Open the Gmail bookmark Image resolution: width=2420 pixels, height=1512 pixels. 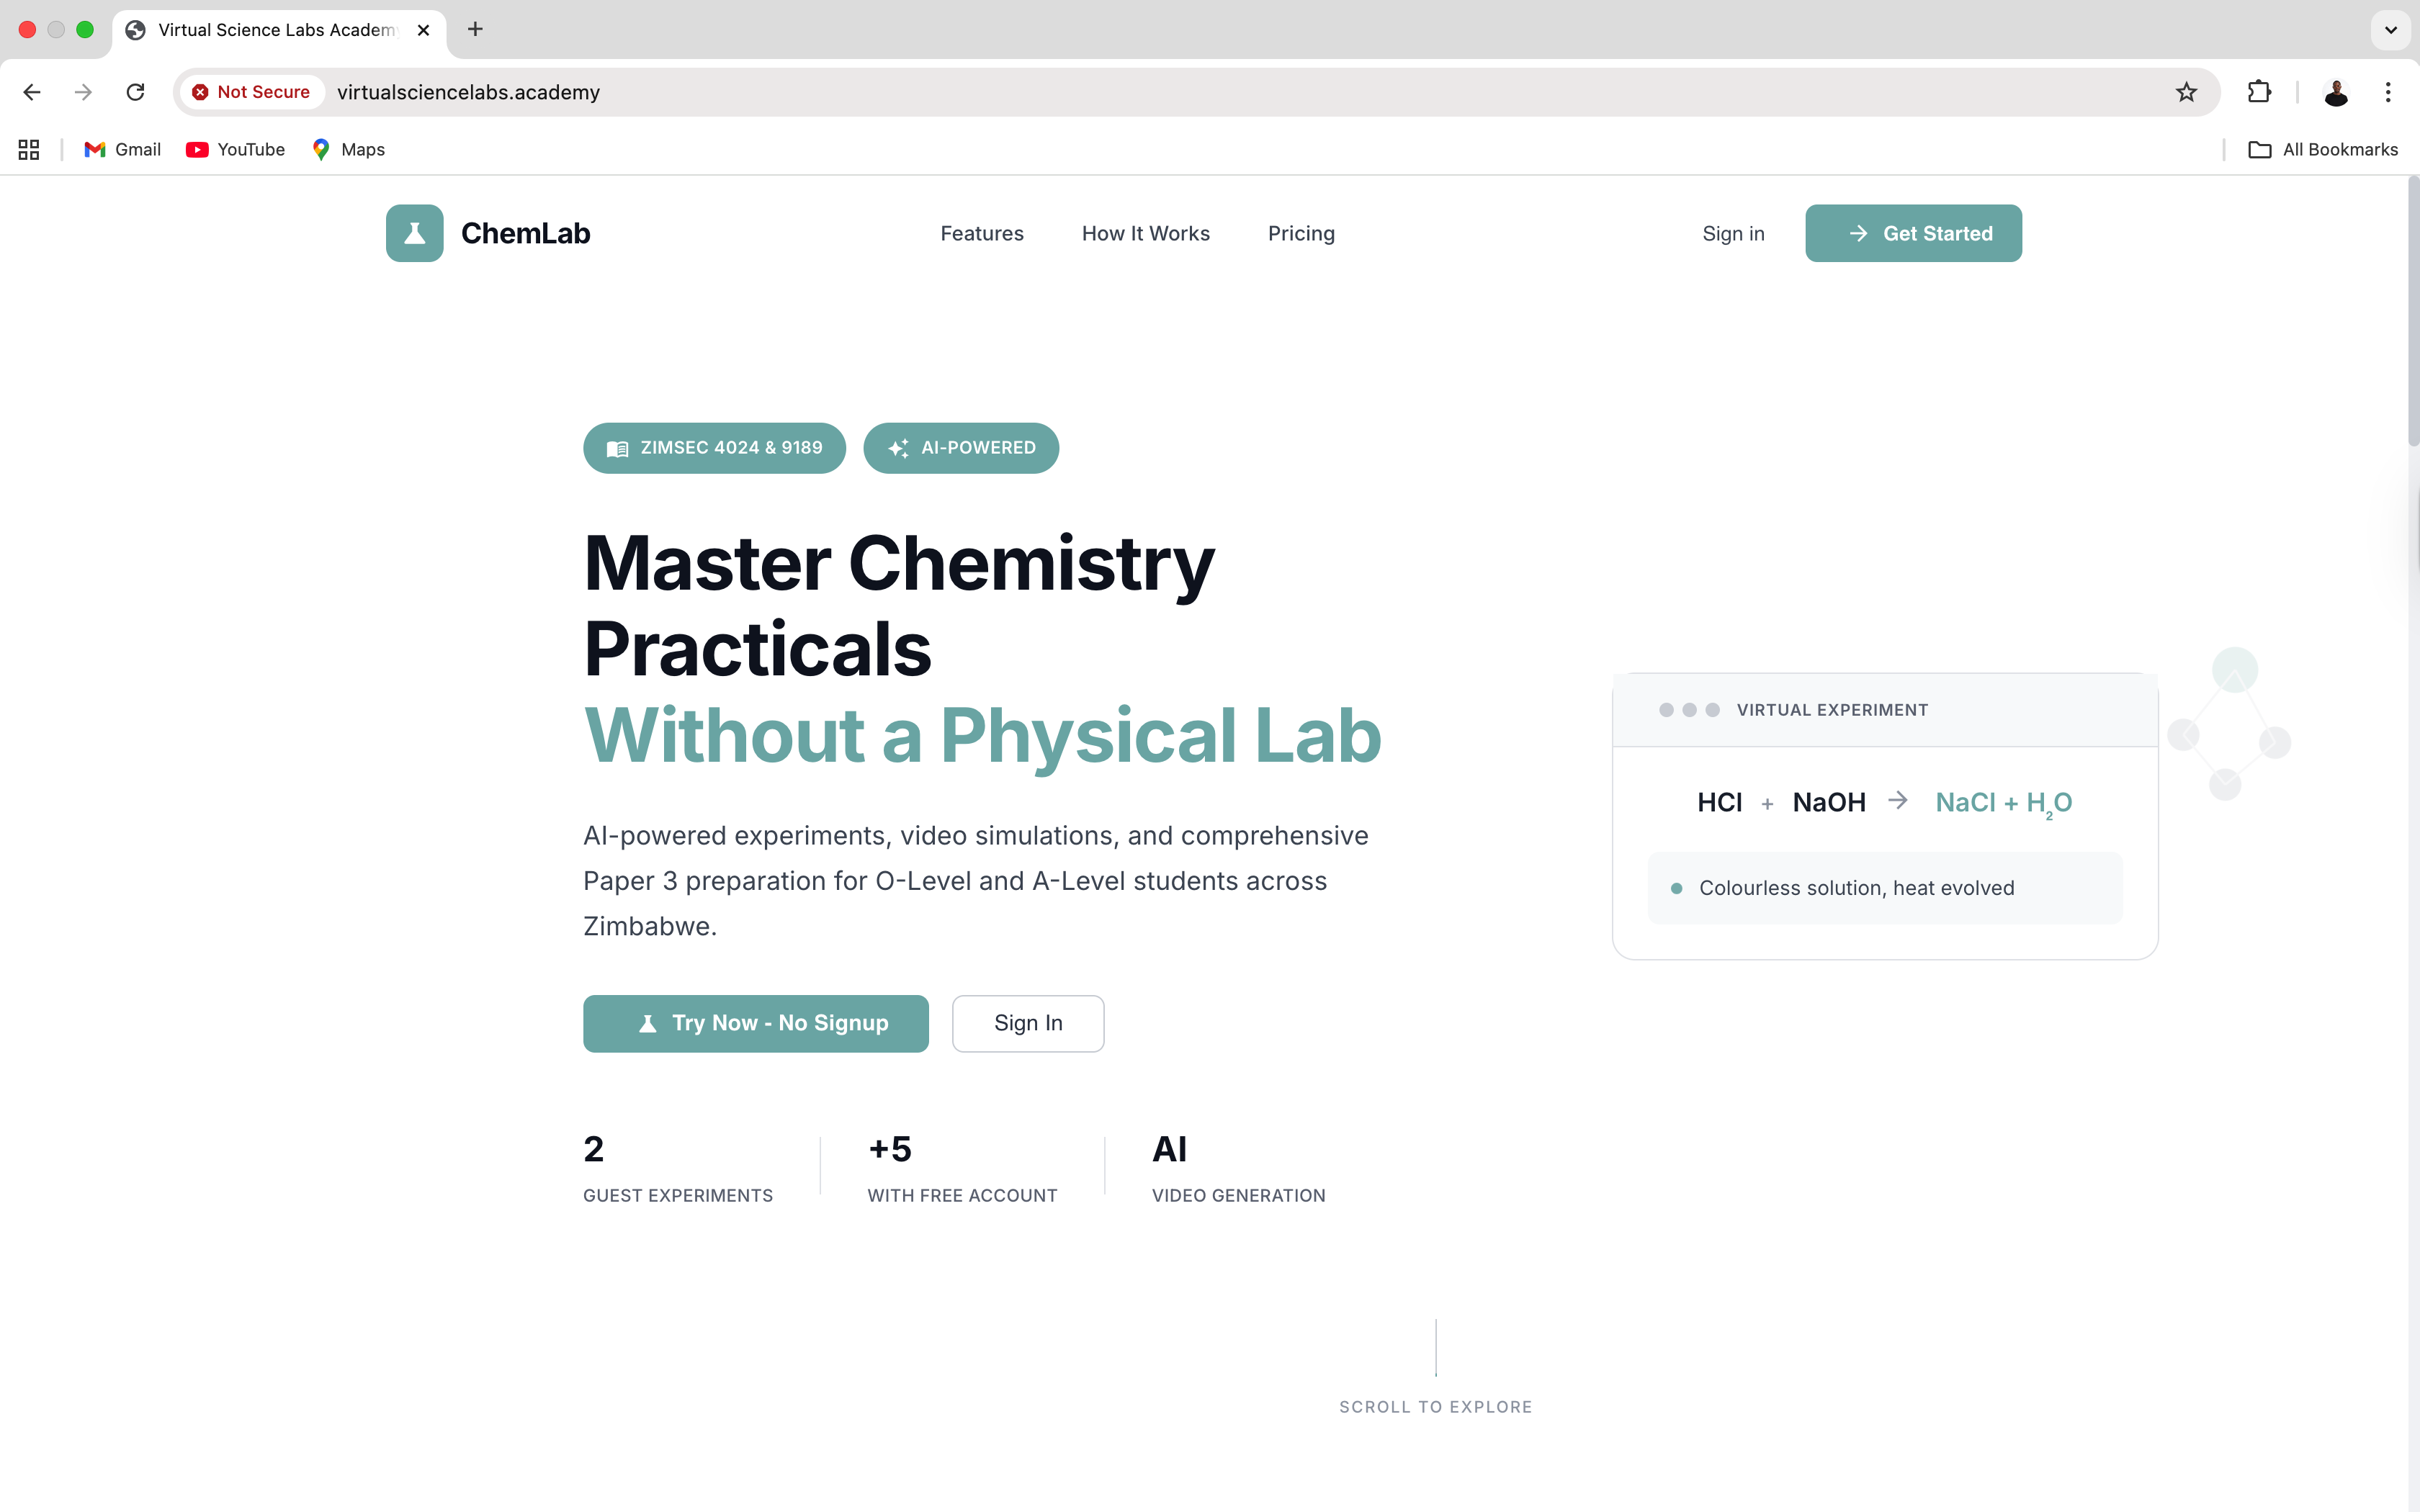(123, 149)
